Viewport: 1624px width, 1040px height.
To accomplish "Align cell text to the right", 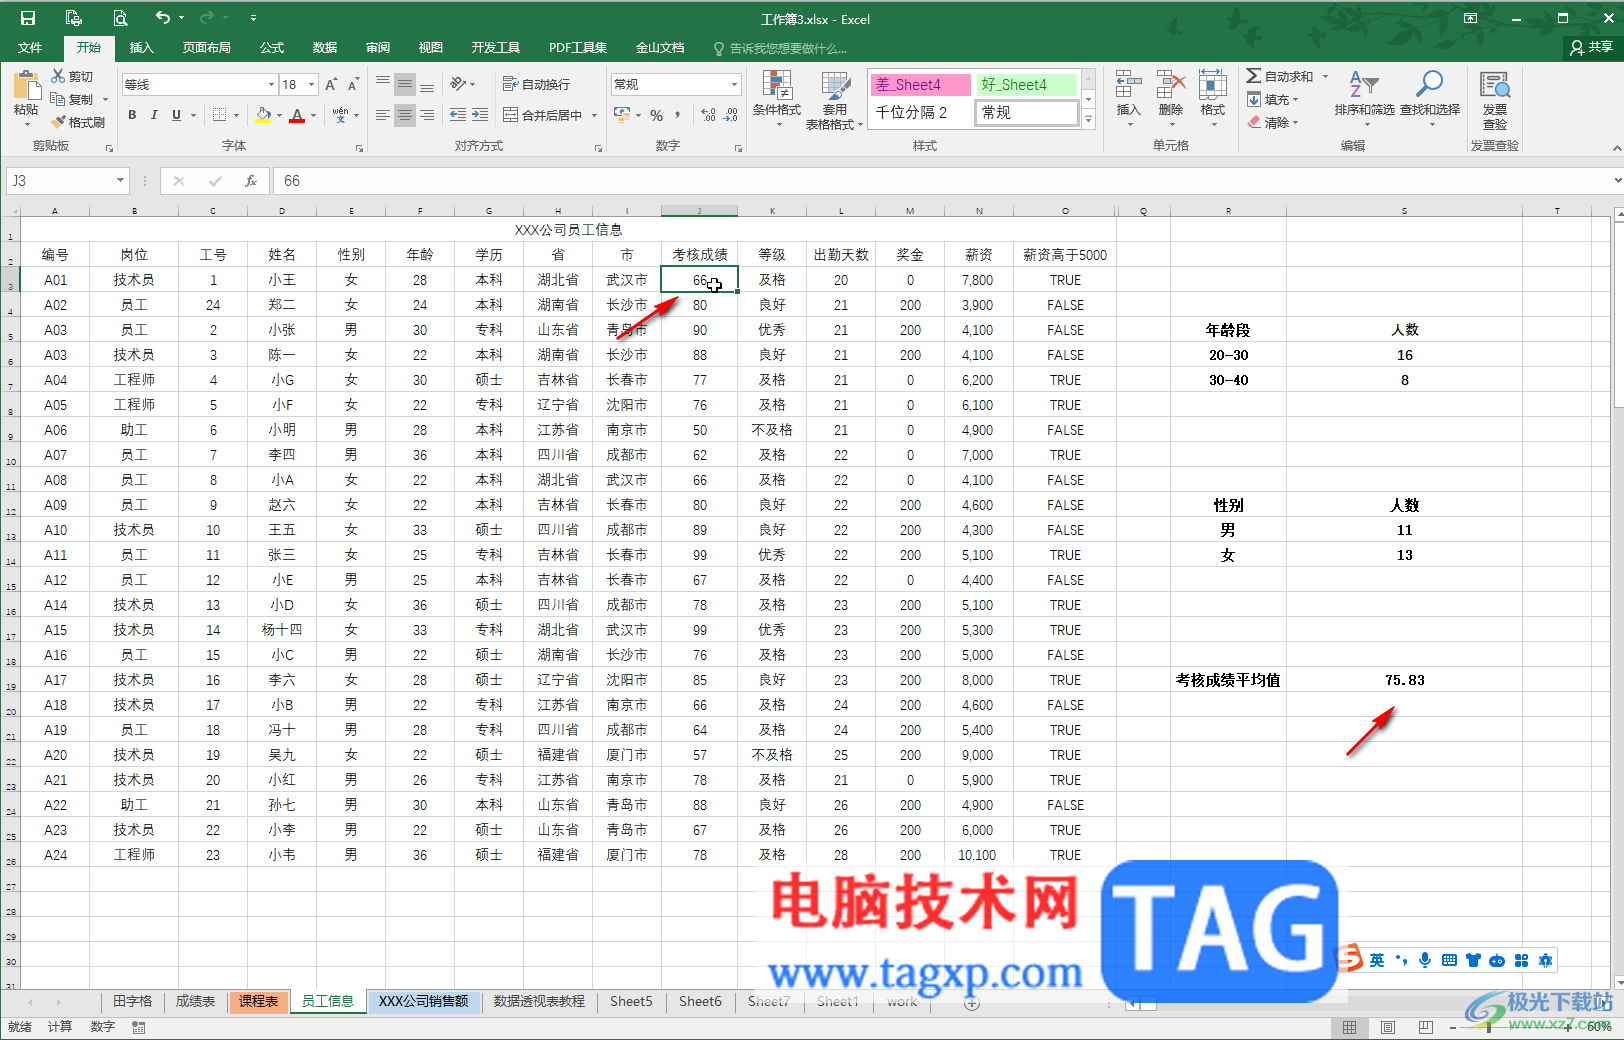I will tap(427, 115).
